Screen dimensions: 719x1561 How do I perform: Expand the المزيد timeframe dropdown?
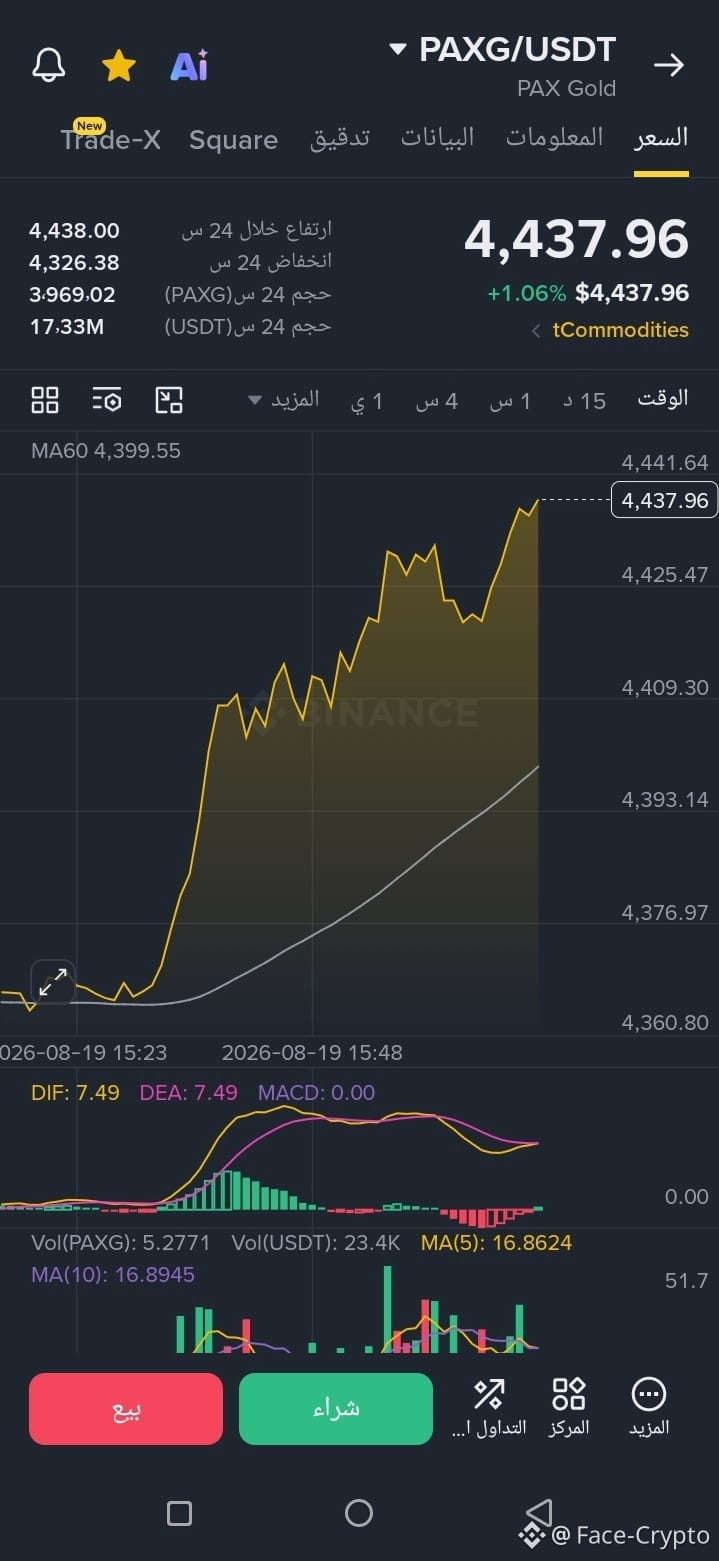pyautogui.click(x=284, y=400)
